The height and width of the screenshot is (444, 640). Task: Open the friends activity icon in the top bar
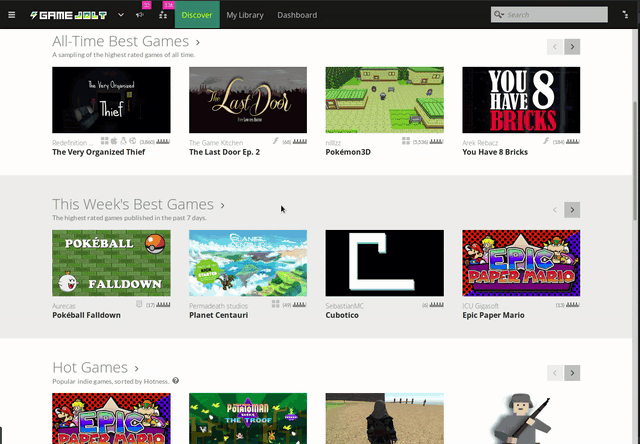coord(163,15)
